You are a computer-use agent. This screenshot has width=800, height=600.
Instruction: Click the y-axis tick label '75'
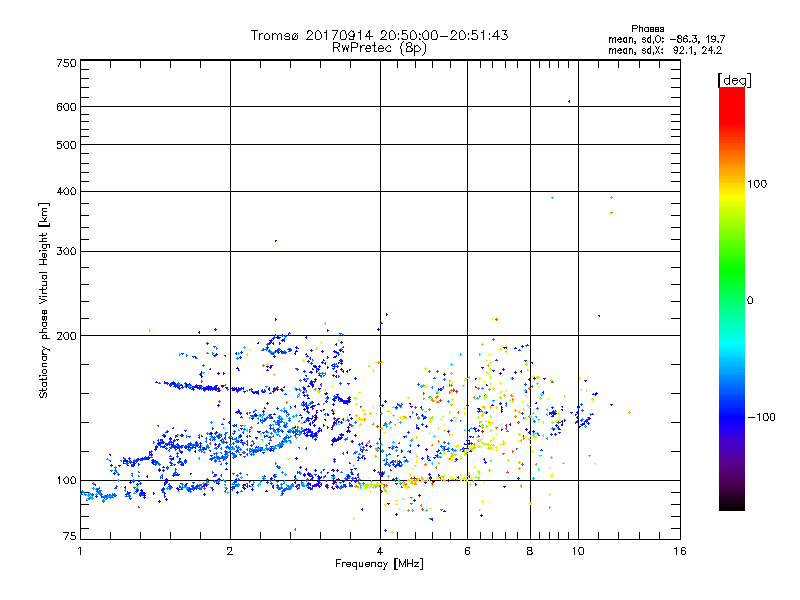(70, 536)
